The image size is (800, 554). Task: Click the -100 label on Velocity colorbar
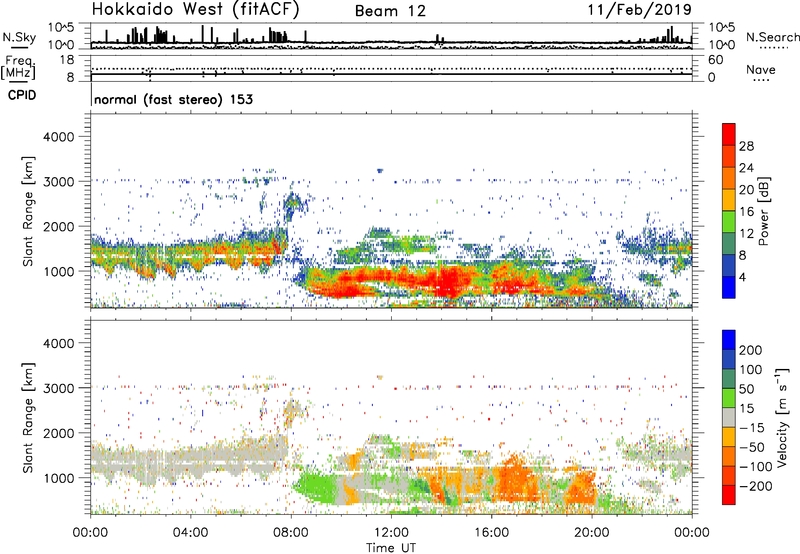click(x=755, y=467)
